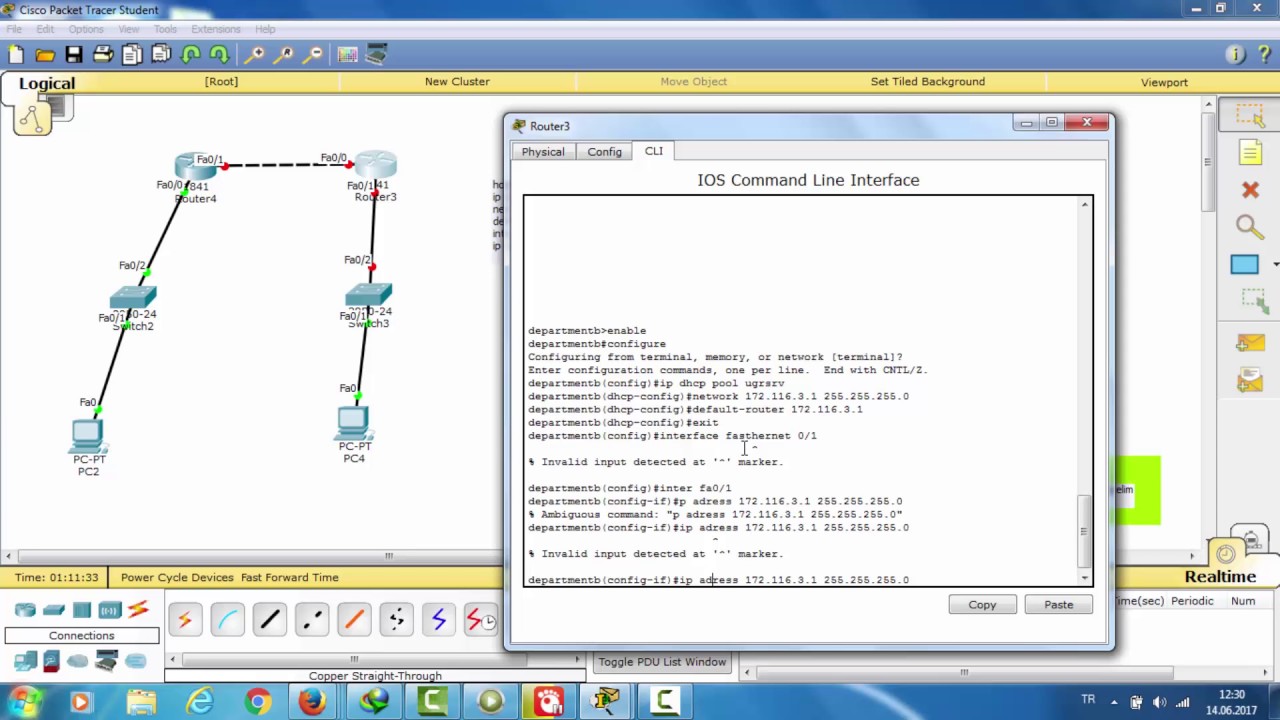This screenshot has height=720, width=1280.
Task: Select WAN Emulation cloud category
Action: click(78, 661)
